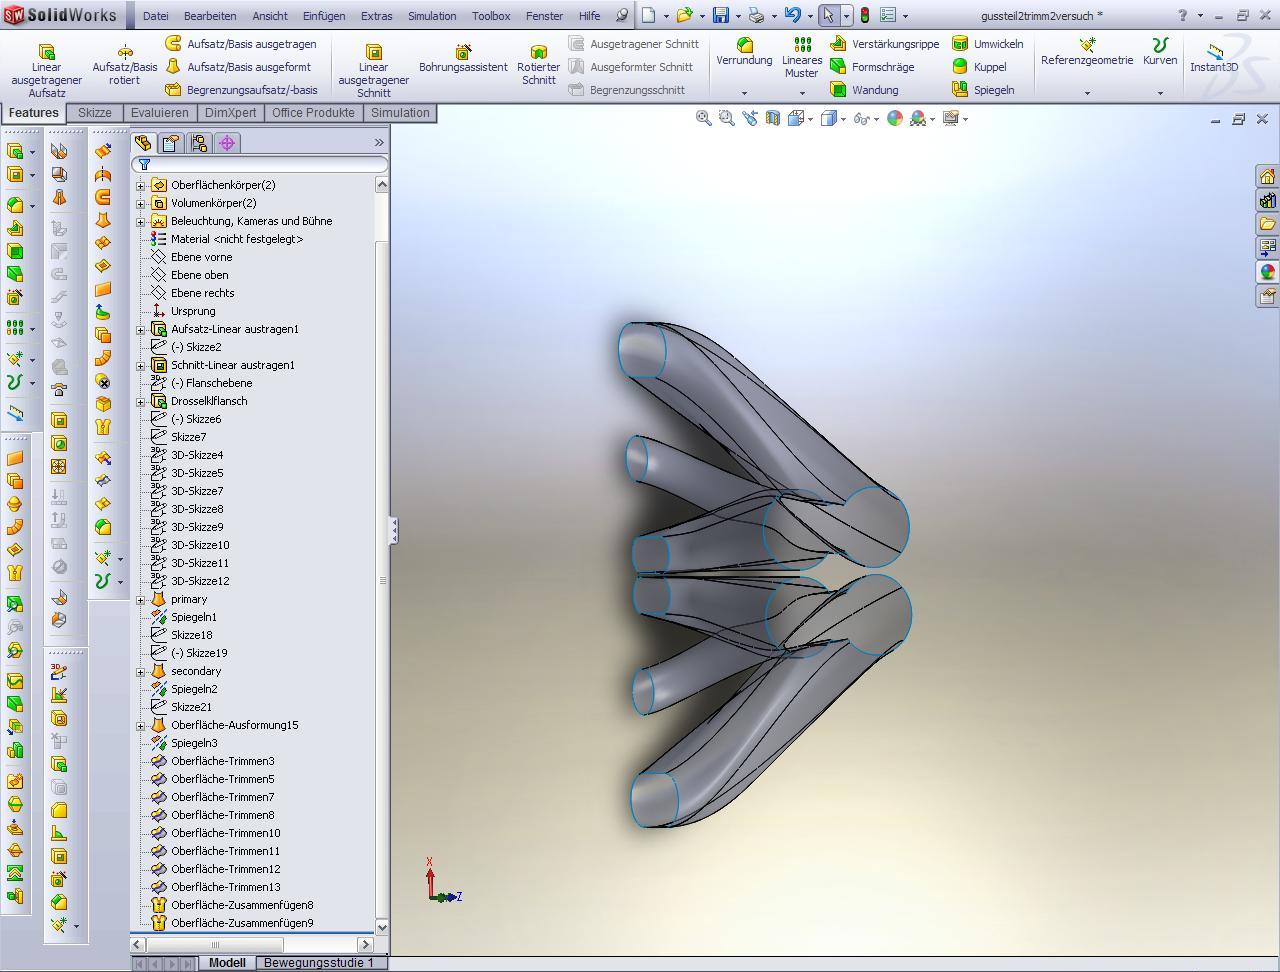Select the Linear ausgetragener Aufsatz tool
Viewport: 1280px width, 972px height.
[x=46, y=52]
